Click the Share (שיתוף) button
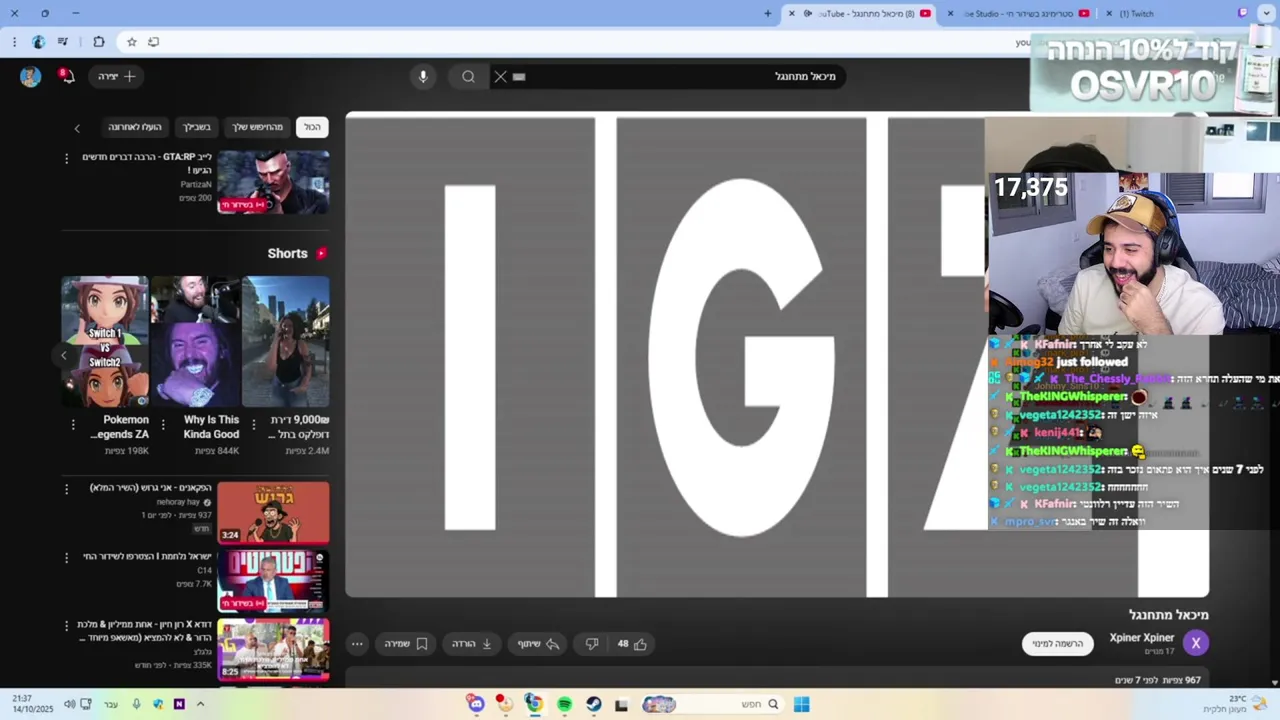This screenshot has width=1280, height=720. [x=538, y=644]
